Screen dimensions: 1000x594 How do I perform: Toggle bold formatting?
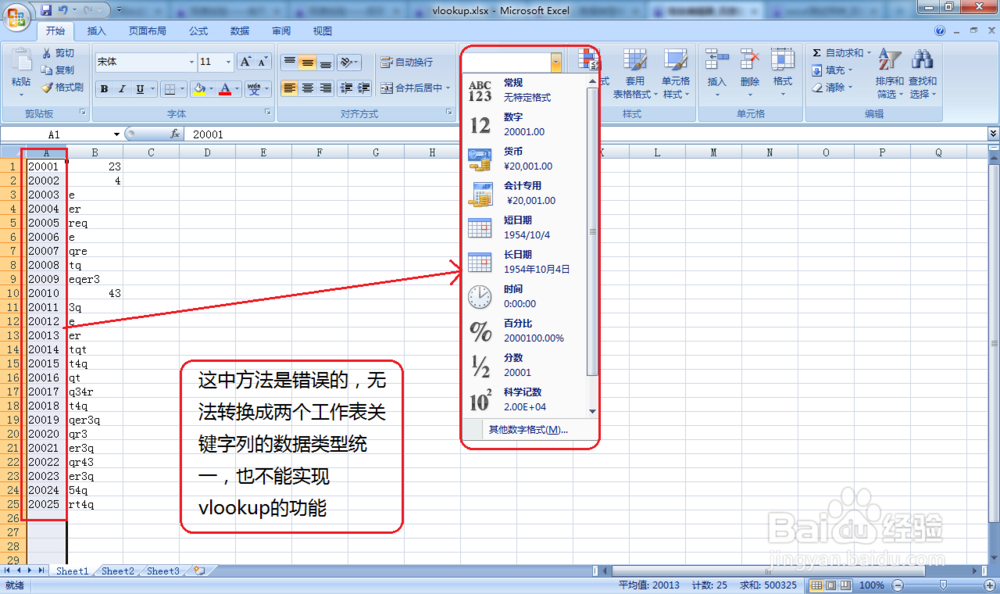(104, 89)
